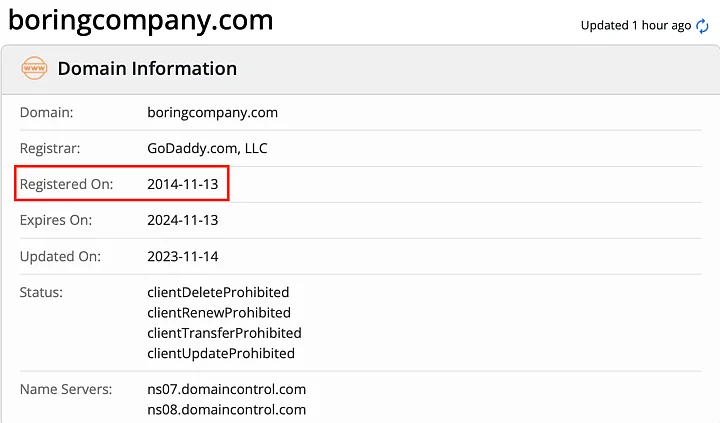Screen dimensions: 720x423
Task: Select the 2014-11-13 registration date
Action: point(182,184)
